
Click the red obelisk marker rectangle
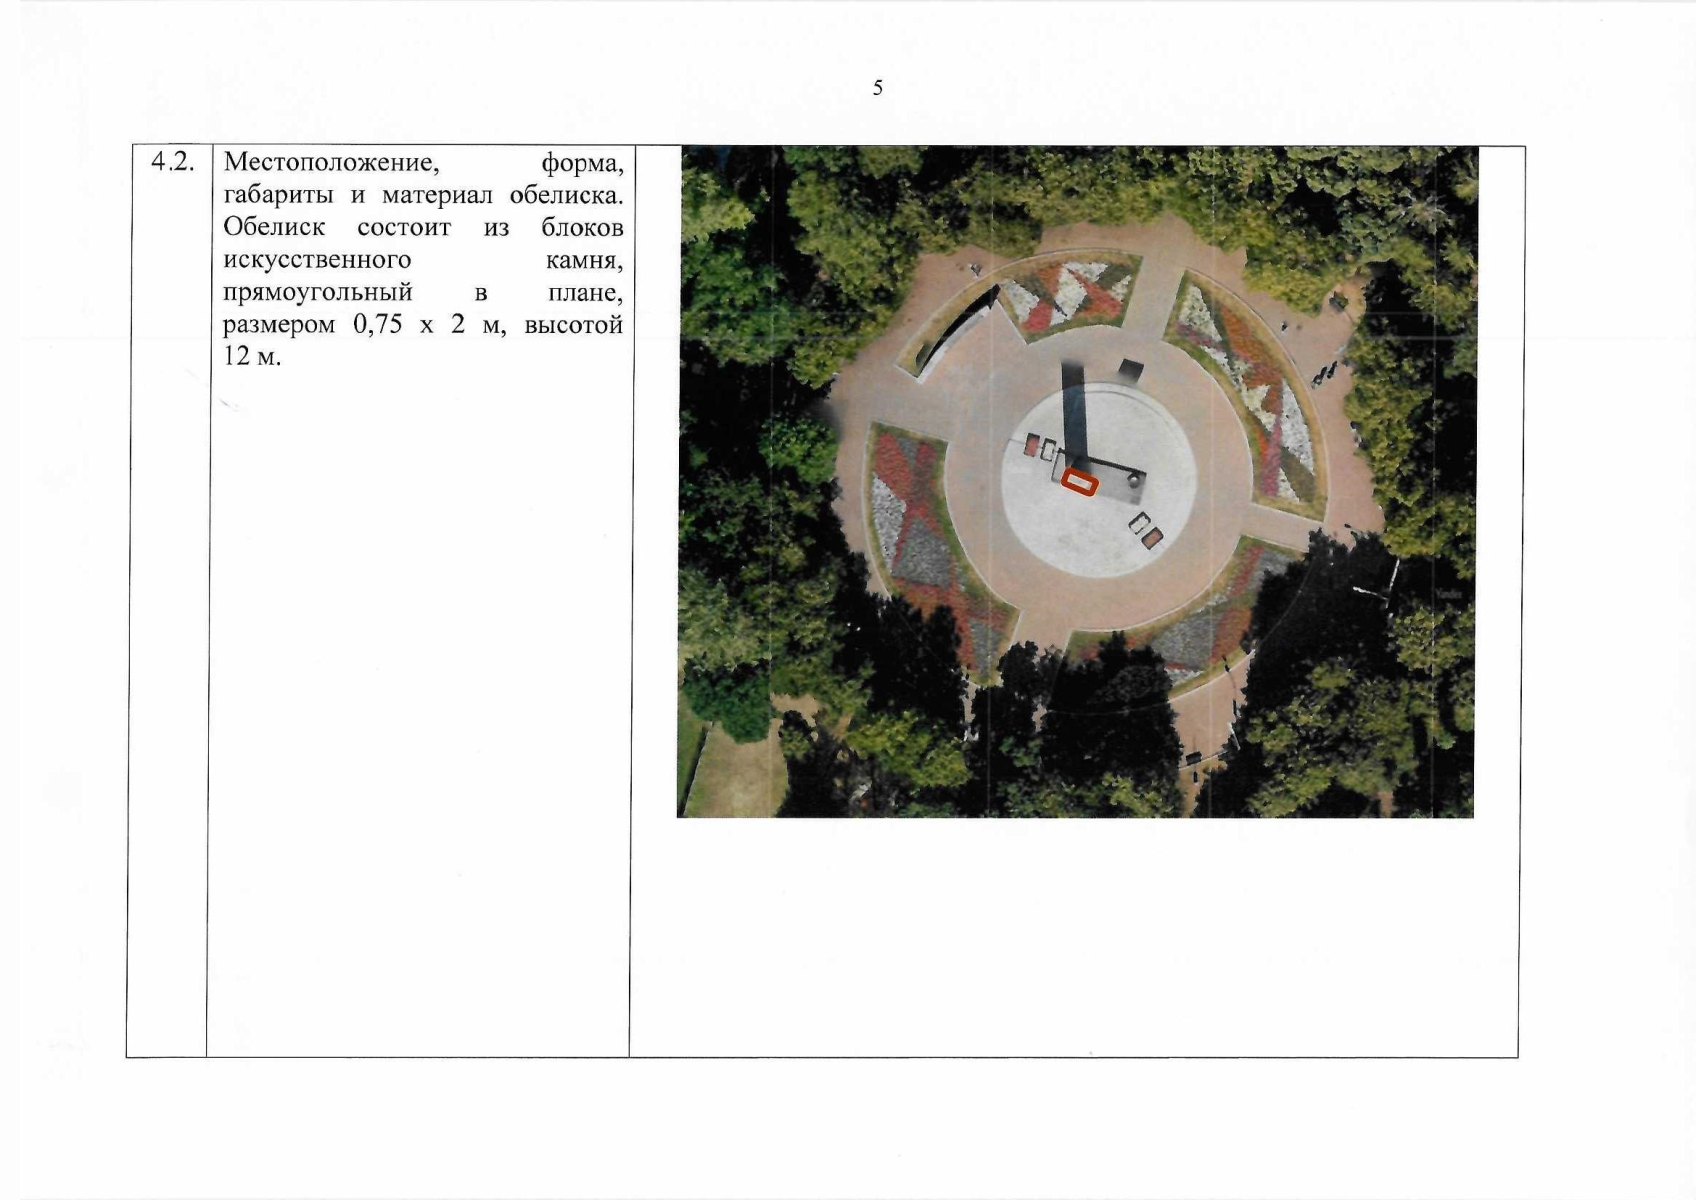tap(1080, 483)
